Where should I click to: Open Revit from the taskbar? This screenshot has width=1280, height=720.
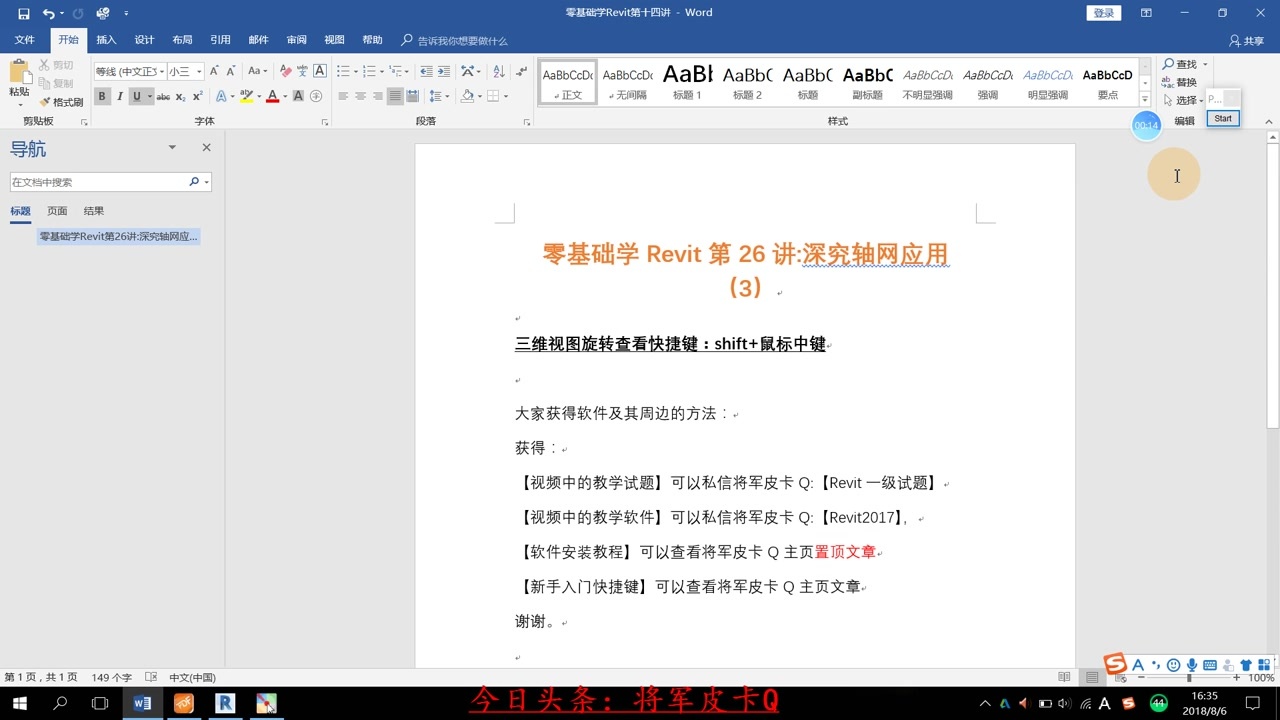pos(225,703)
